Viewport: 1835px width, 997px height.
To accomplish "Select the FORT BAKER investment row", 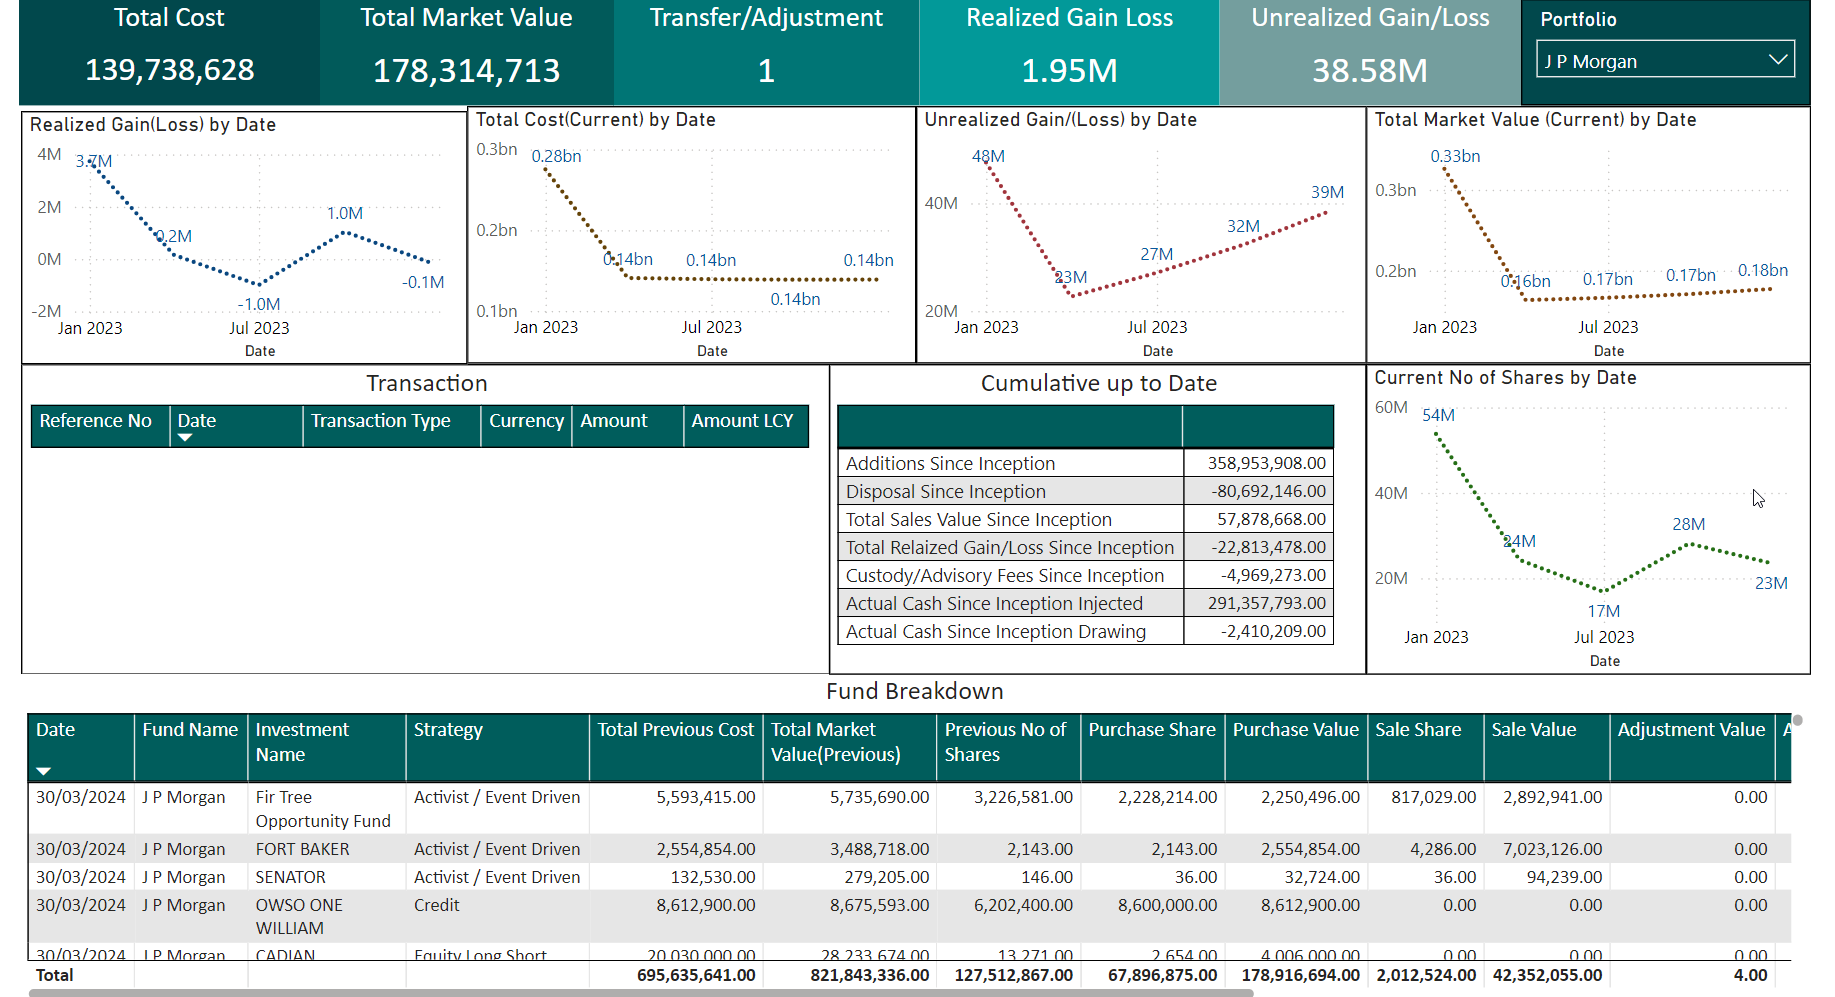I will [x=302, y=849].
